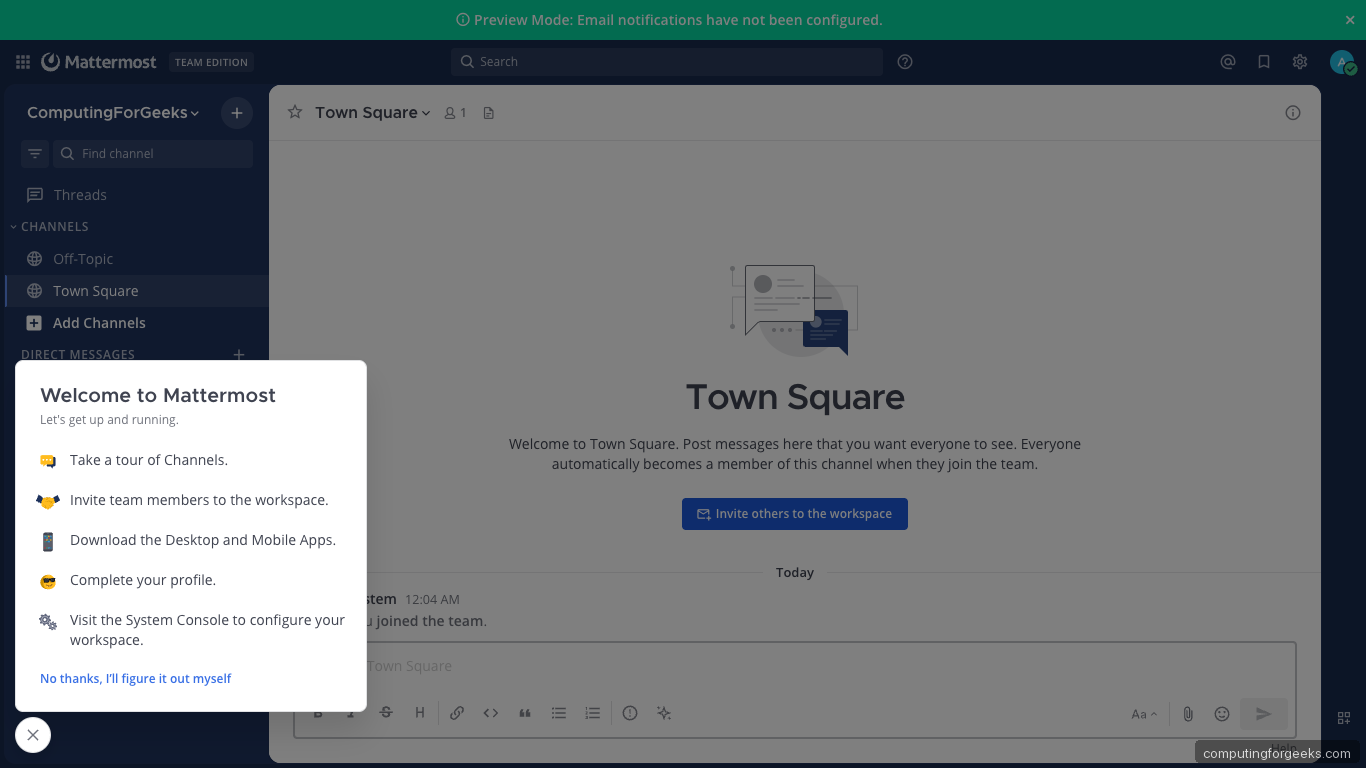The height and width of the screenshot is (768, 1366).
Task: Insert a link using the formatting toolbar
Action: pyautogui.click(x=457, y=713)
